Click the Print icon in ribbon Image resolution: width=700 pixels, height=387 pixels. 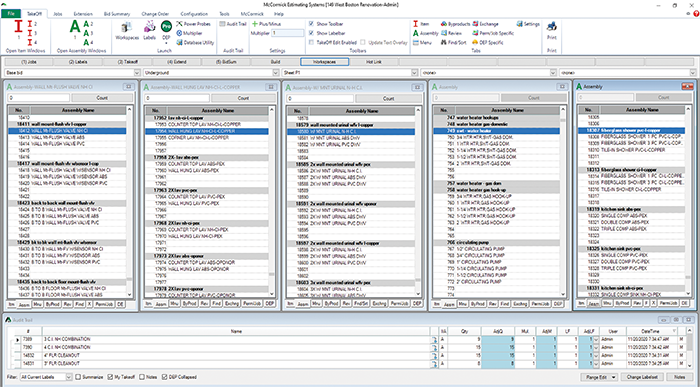[x=552, y=30]
